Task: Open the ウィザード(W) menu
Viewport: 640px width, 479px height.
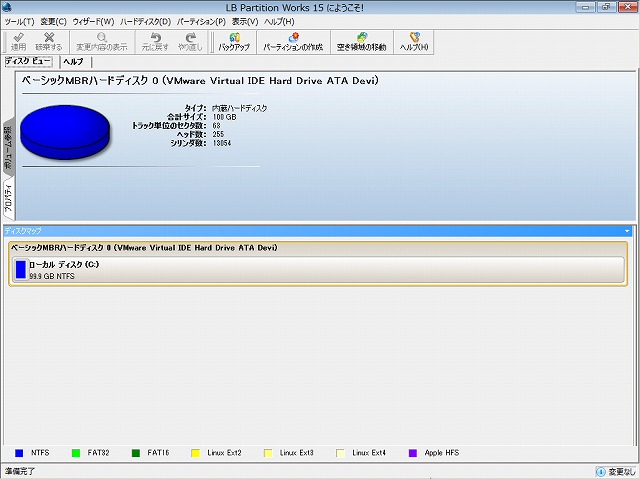Action: tap(93, 22)
